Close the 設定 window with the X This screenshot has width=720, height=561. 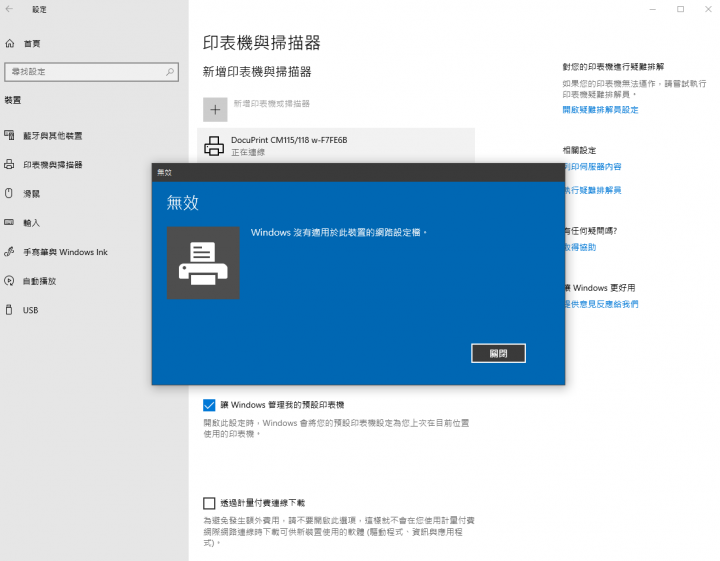pyautogui.click(x=708, y=9)
